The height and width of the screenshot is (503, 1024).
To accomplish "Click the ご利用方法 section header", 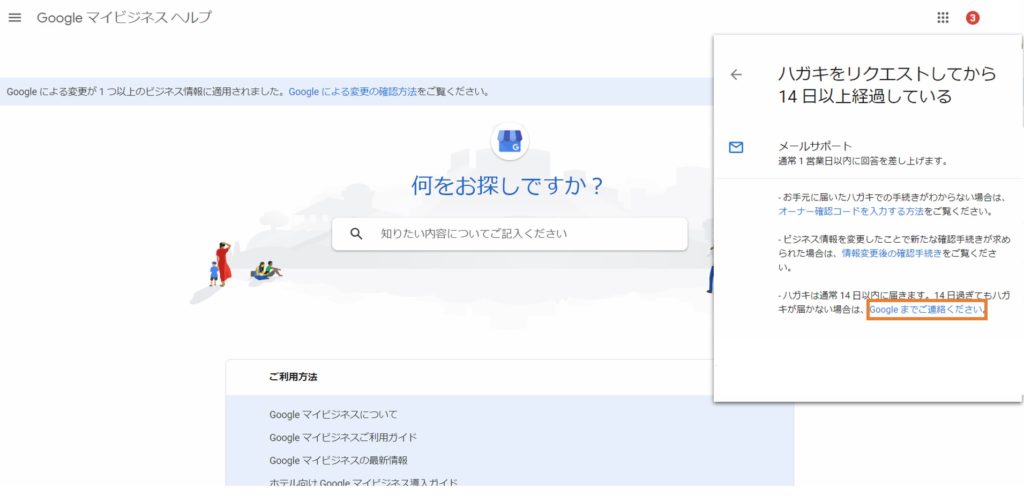I will [293, 377].
